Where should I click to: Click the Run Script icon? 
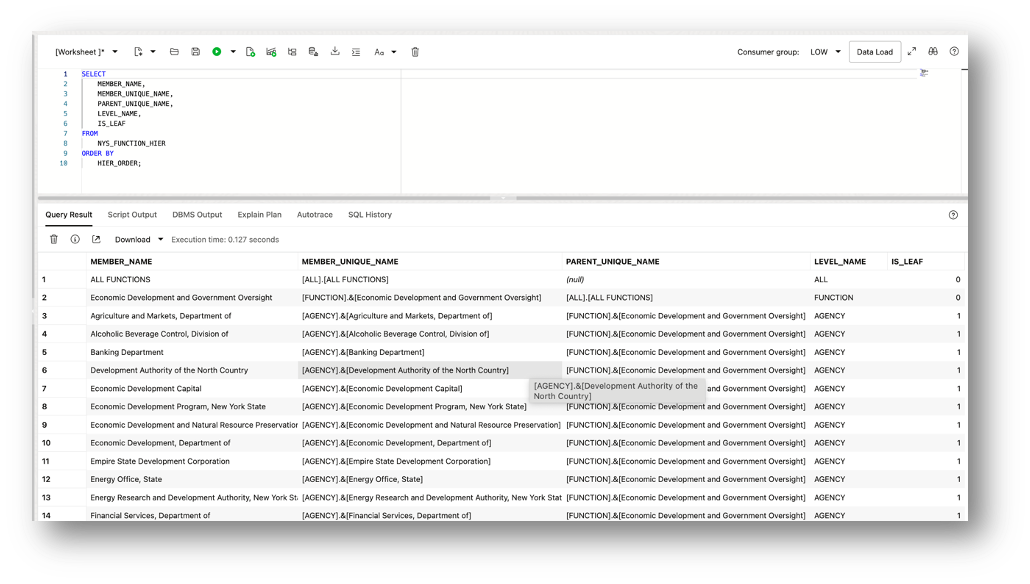(250, 52)
